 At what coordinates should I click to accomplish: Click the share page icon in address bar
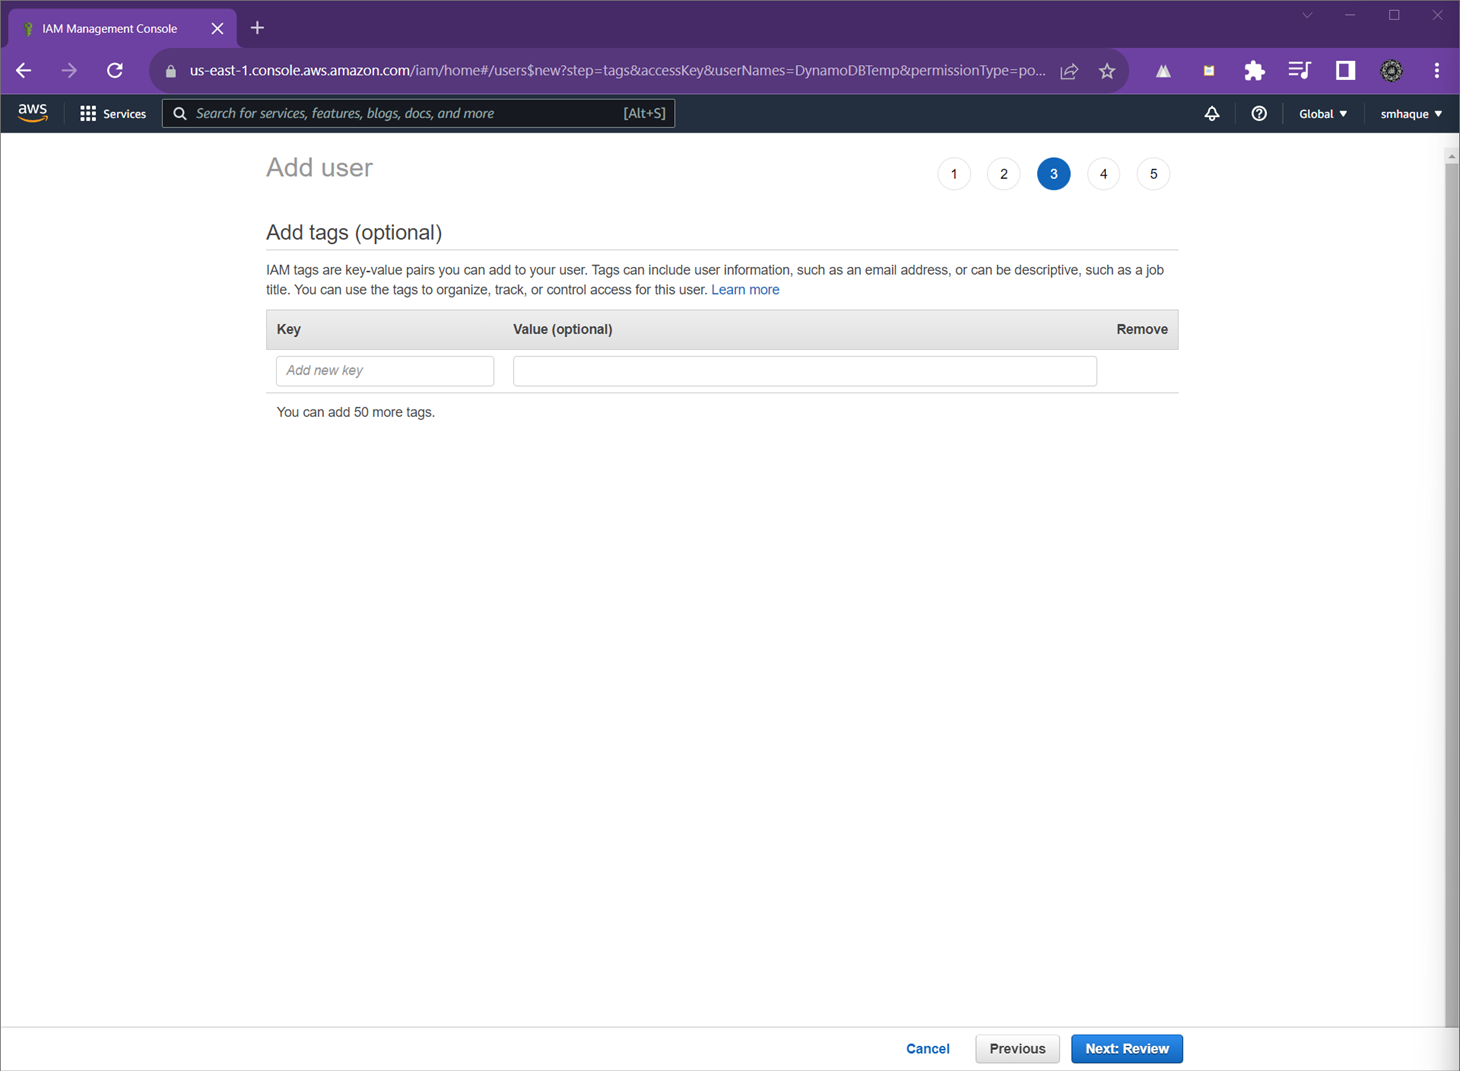(x=1069, y=71)
